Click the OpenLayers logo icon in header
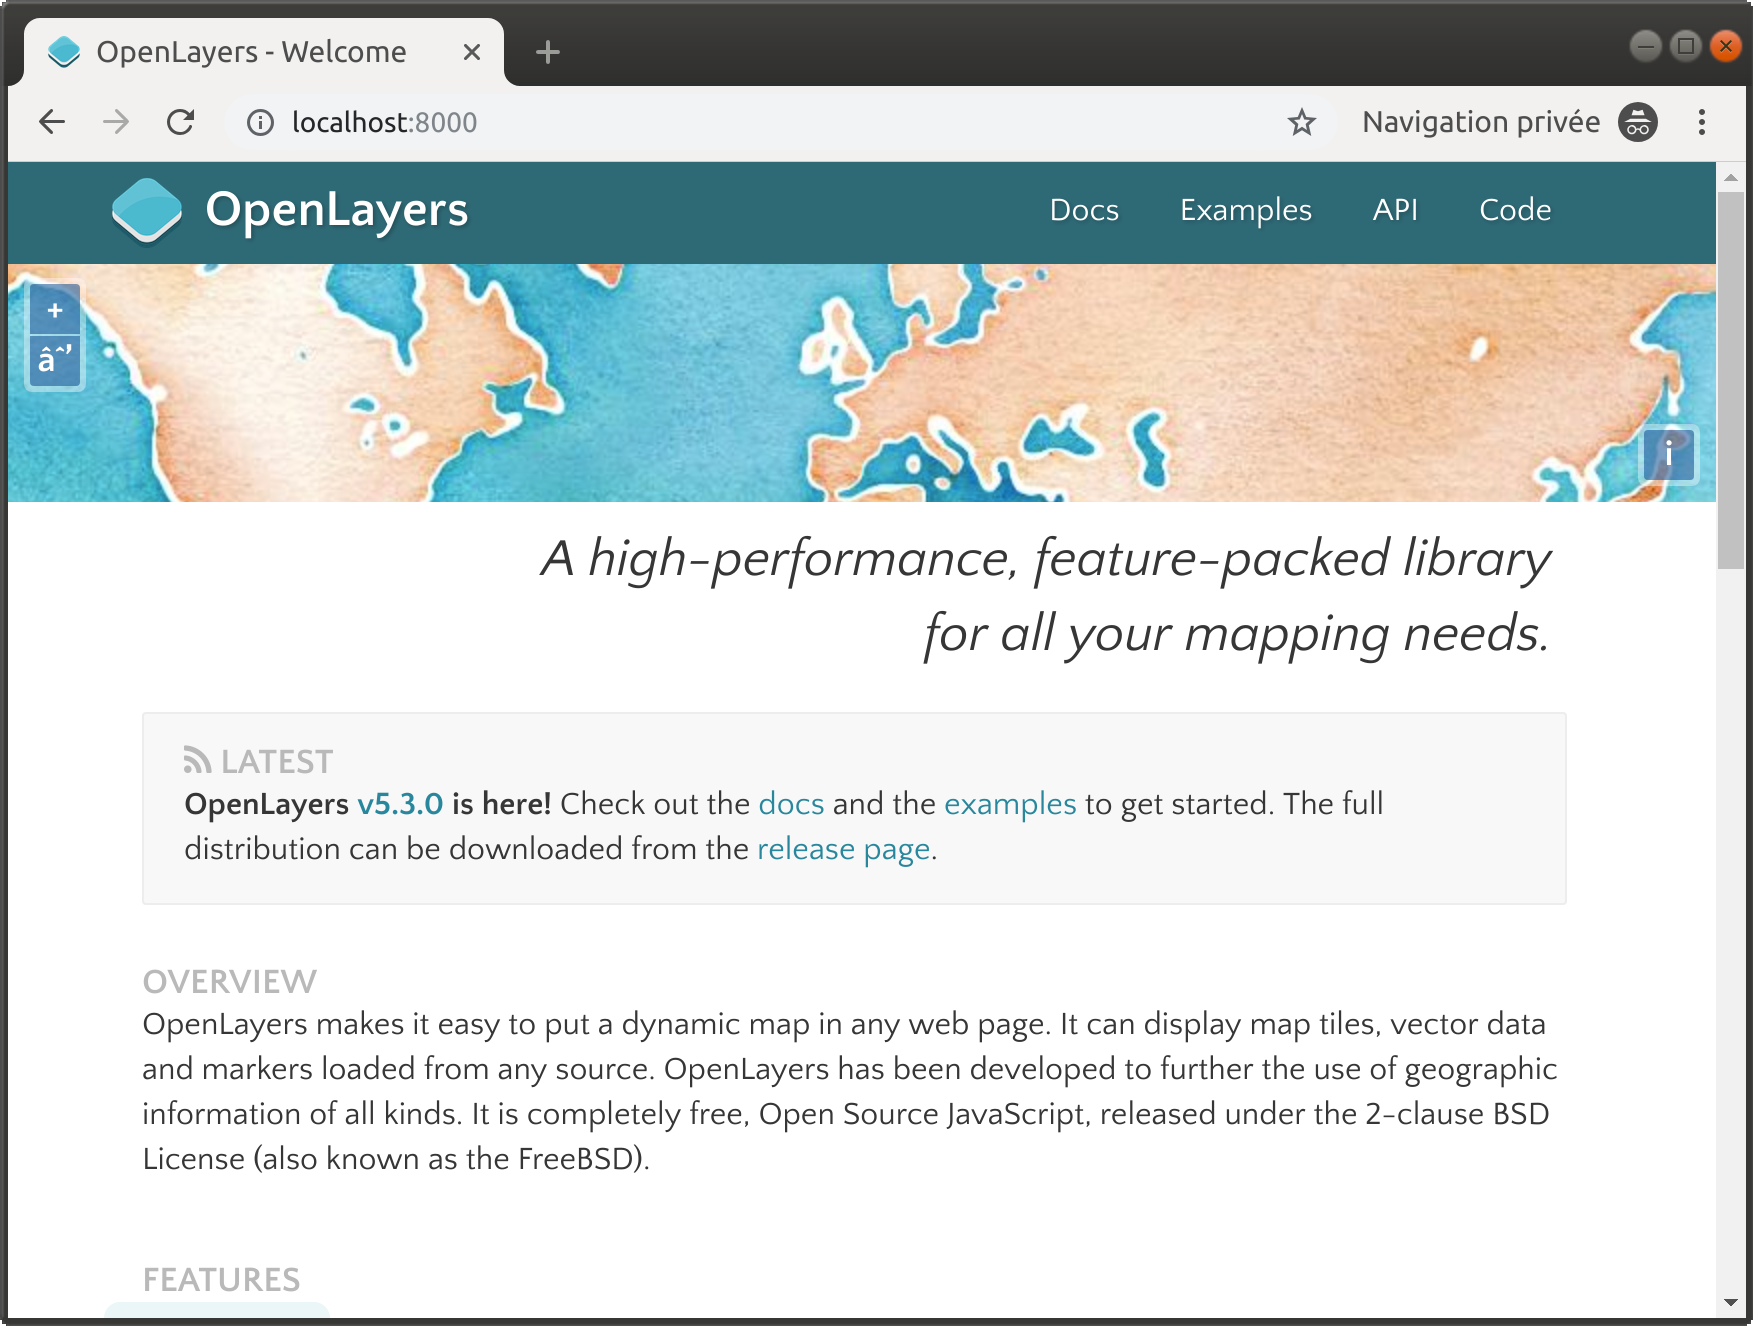The width and height of the screenshot is (1753, 1326). [x=147, y=210]
